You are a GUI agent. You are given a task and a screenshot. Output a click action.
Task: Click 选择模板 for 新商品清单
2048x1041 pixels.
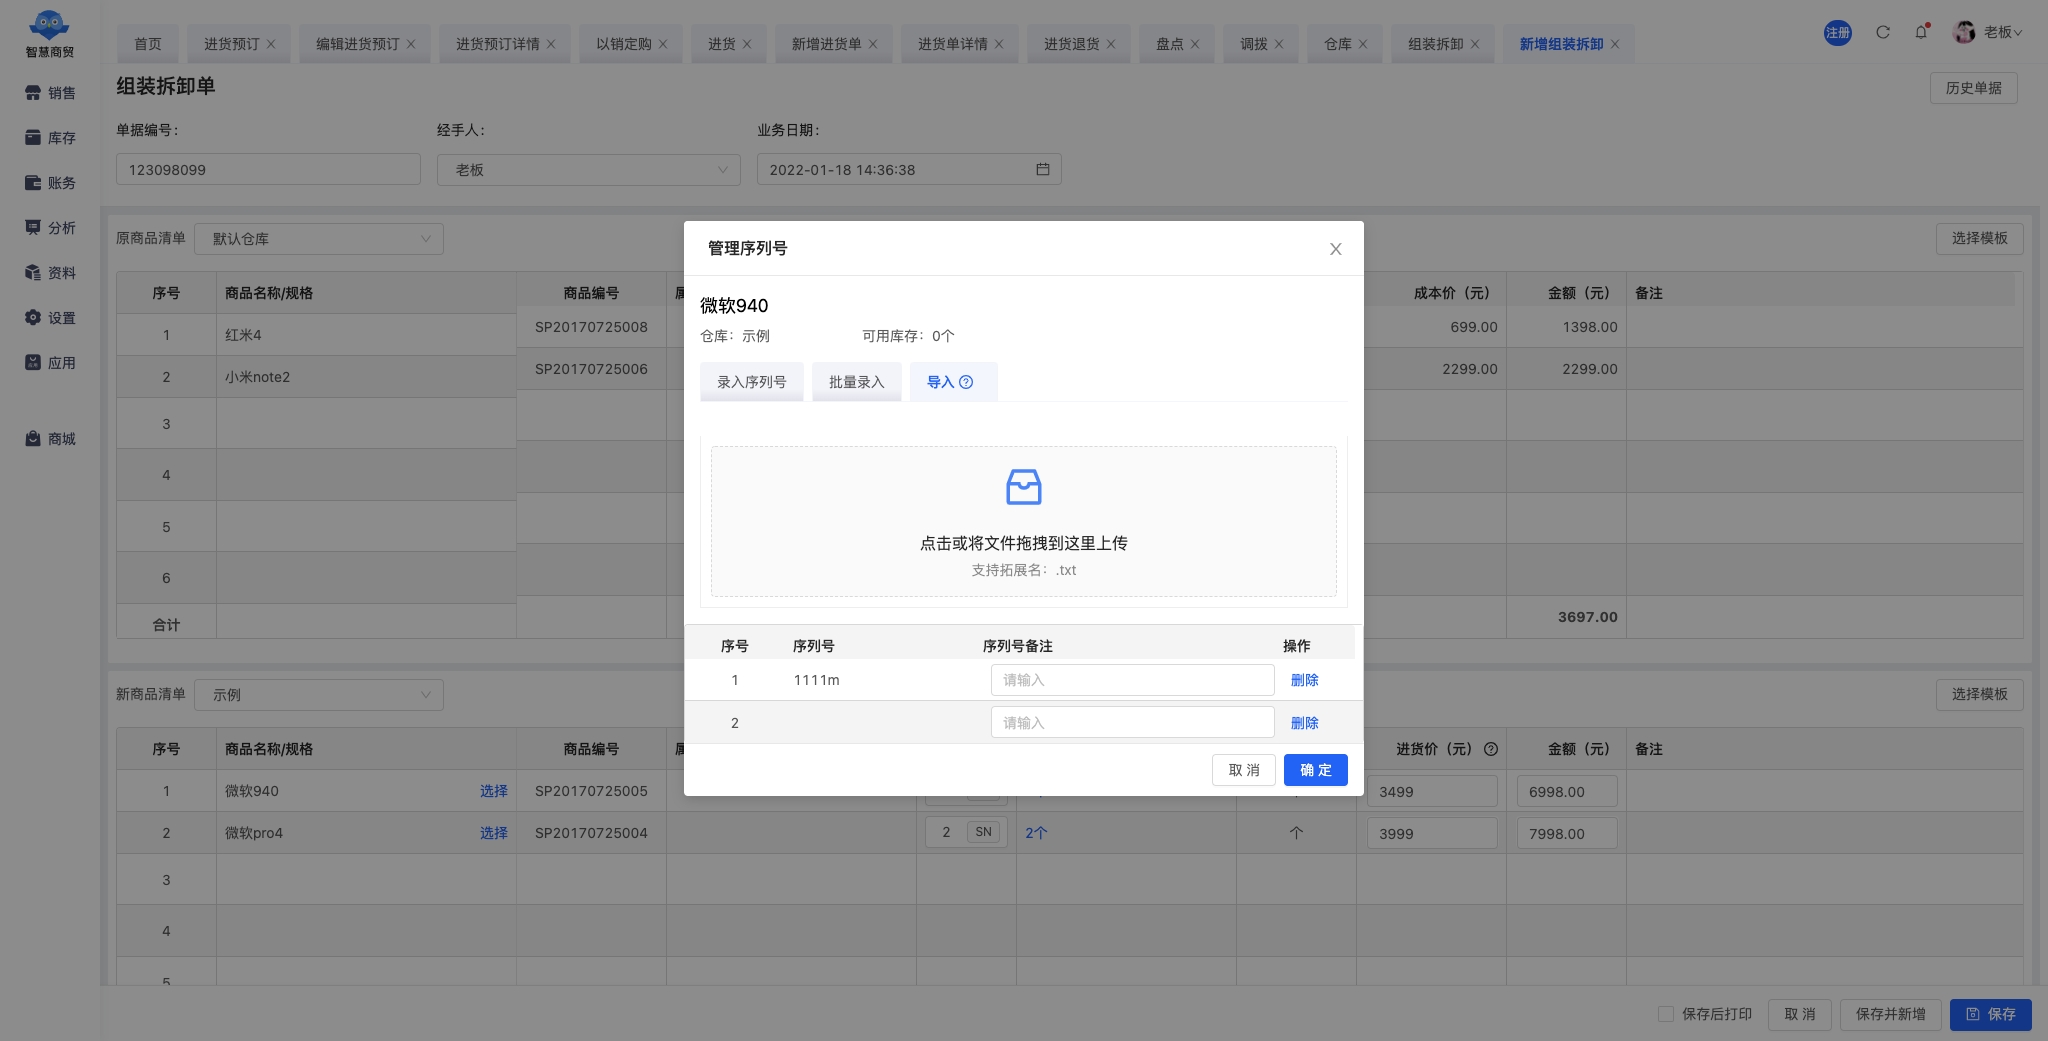pos(1980,694)
